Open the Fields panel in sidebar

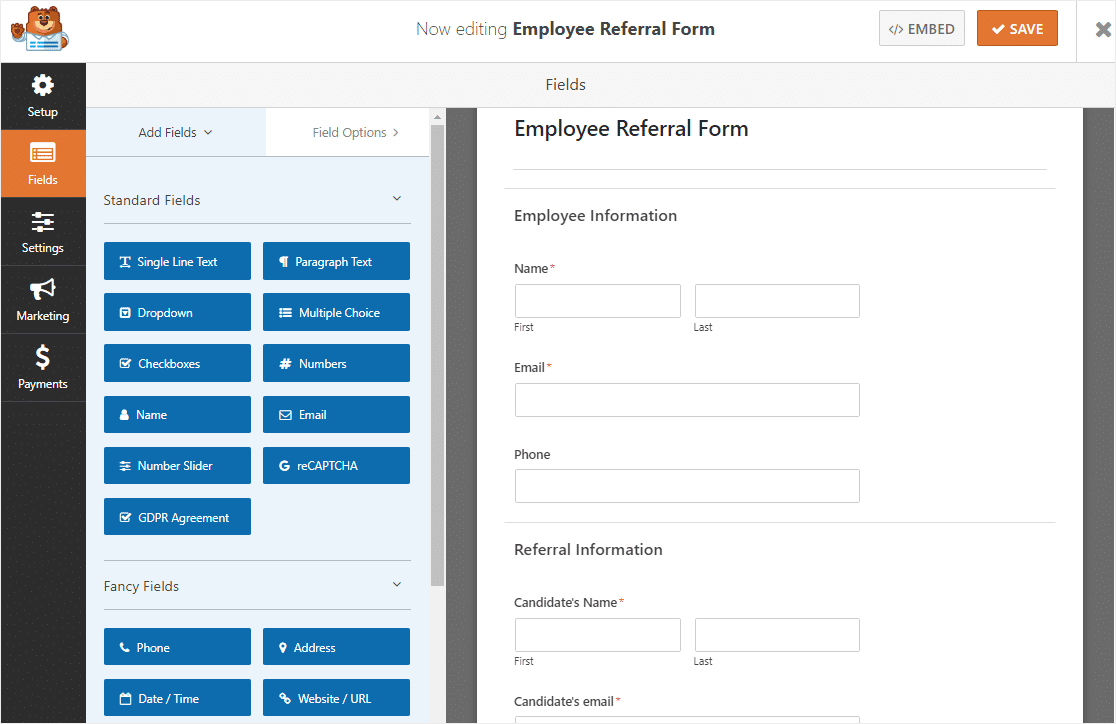pos(43,164)
